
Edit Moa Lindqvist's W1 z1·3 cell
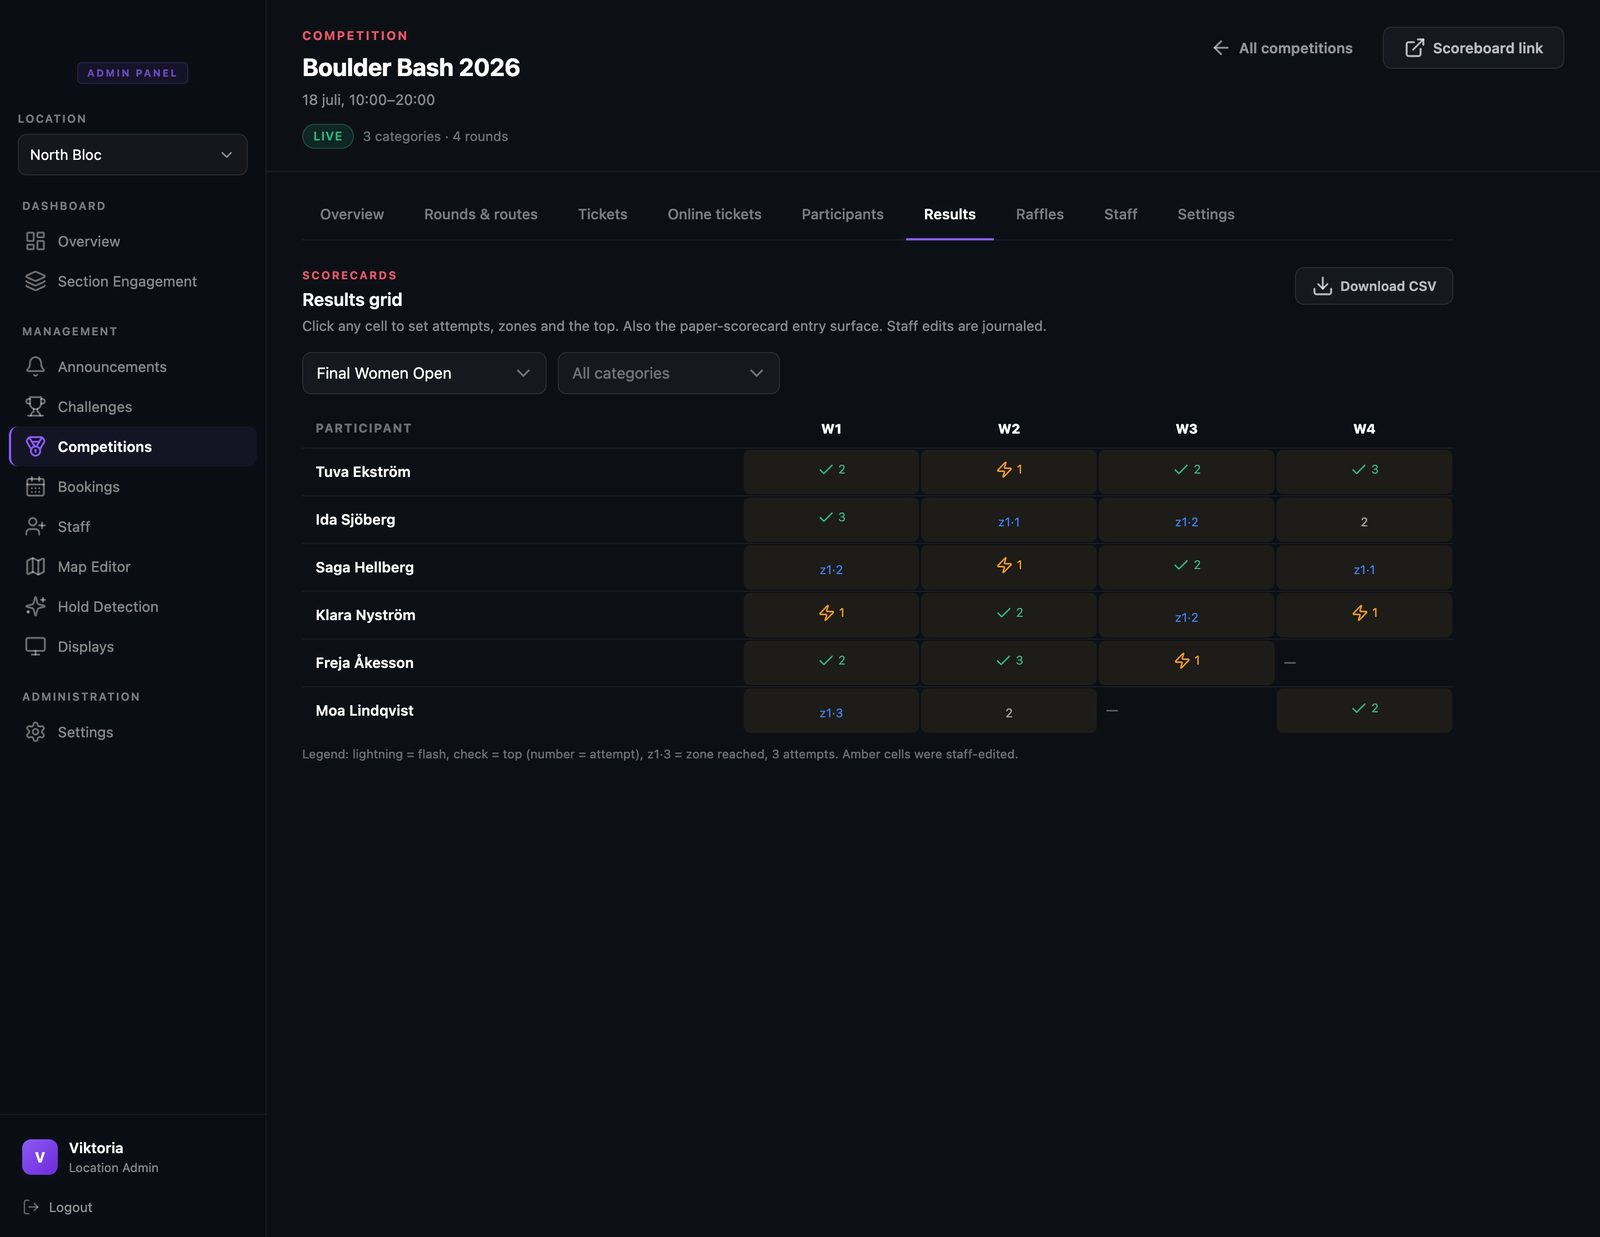click(831, 710)
